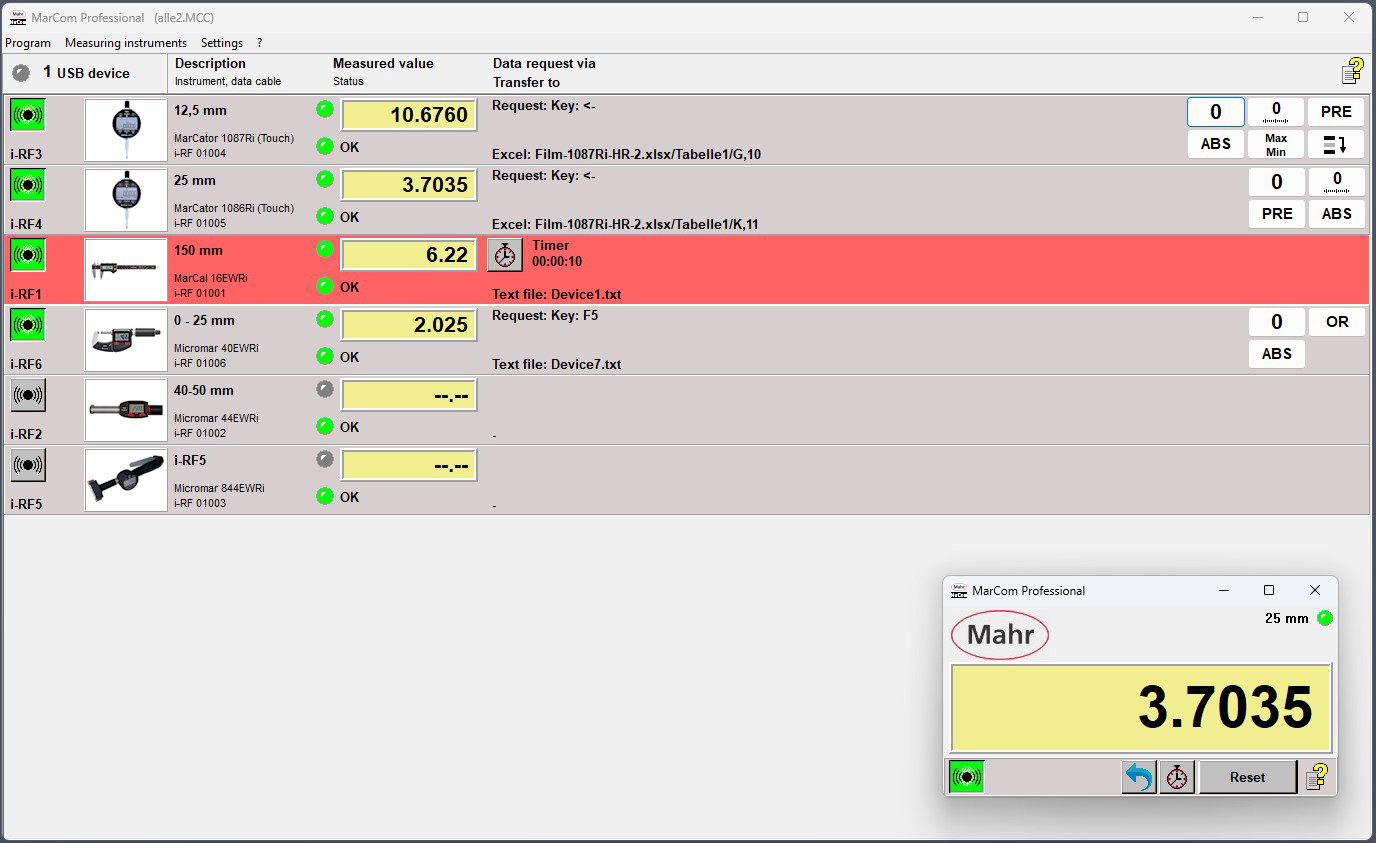Click the Micromar 44EWRi instrument thumbnail
1376x843 pixels.
tap(126, 410)
